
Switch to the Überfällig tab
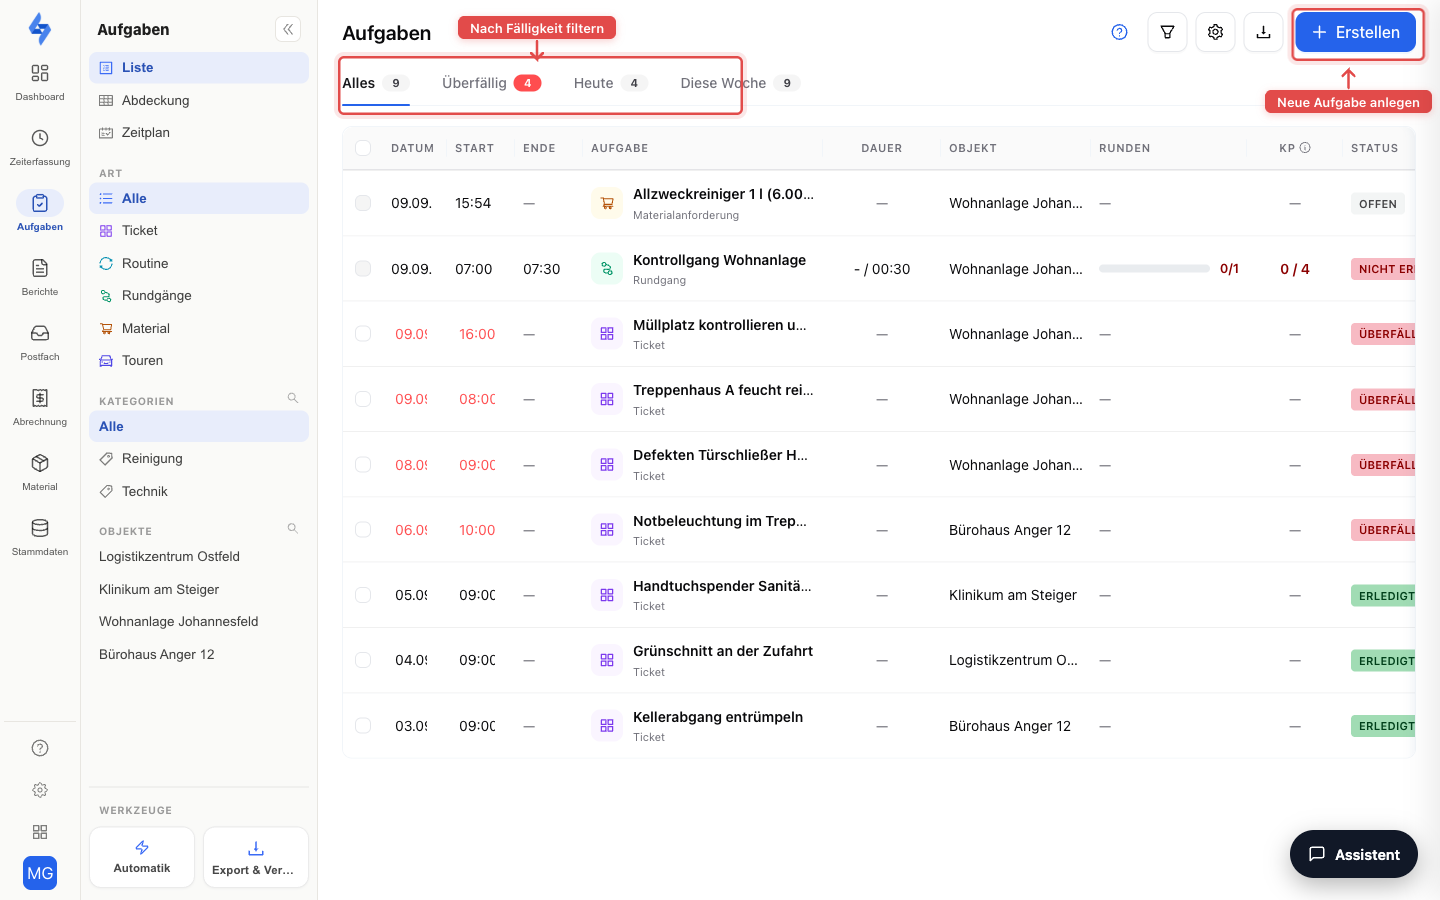coord(491,83)
